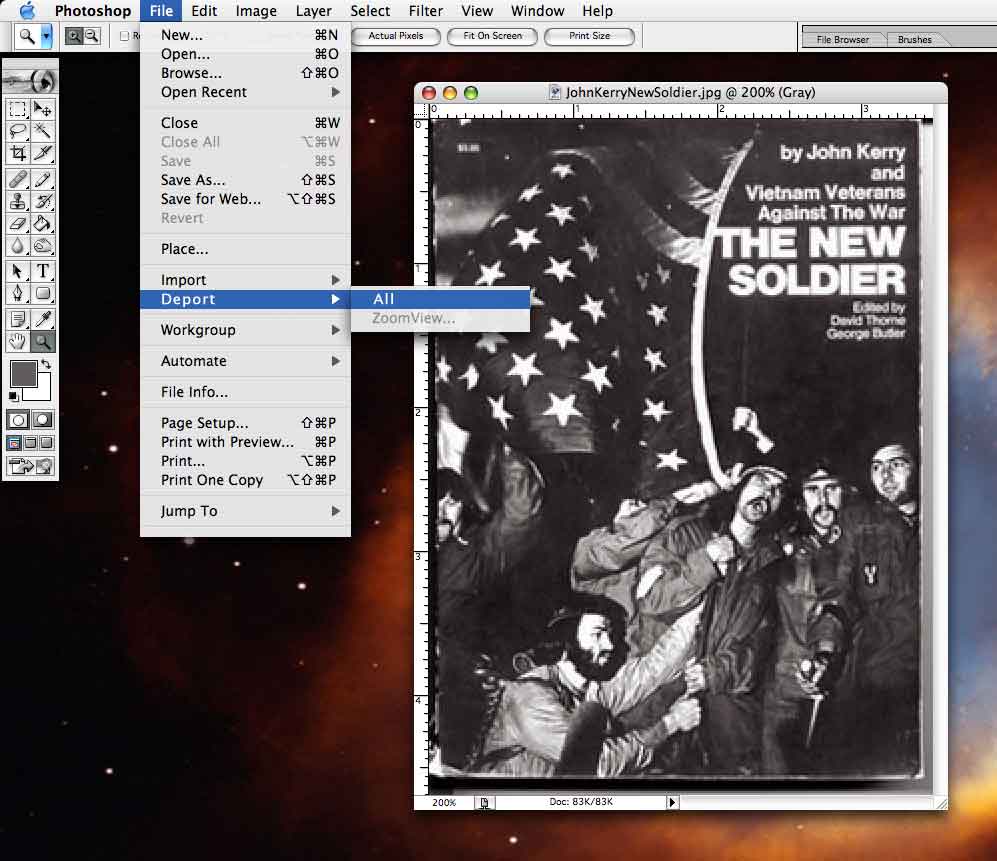
Task: Open the status bar info arrow menu
Action: point(671,802)
